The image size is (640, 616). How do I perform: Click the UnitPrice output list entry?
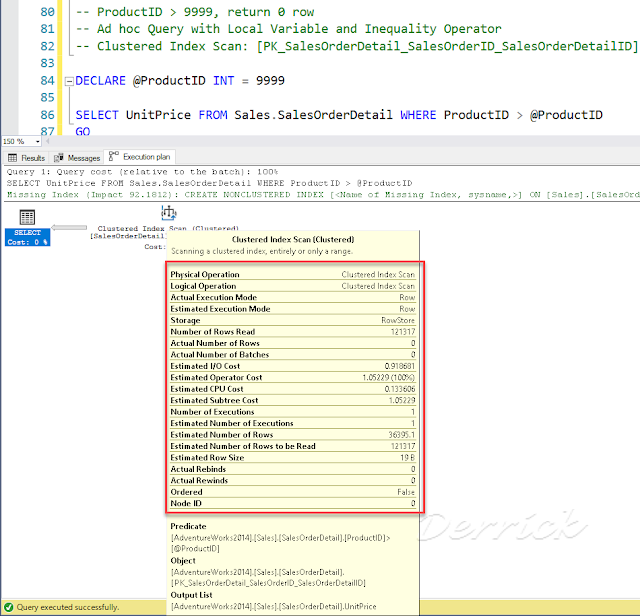tap(273, 606)
